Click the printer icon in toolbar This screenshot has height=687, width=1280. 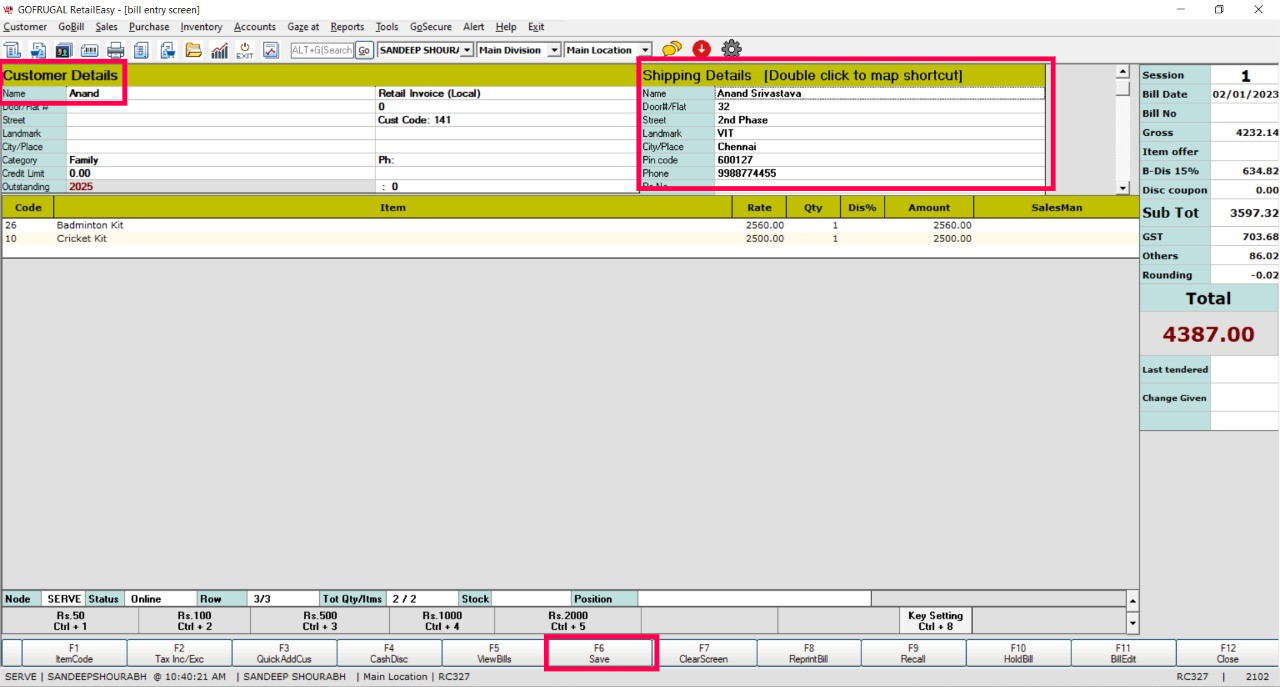[116, 50]
